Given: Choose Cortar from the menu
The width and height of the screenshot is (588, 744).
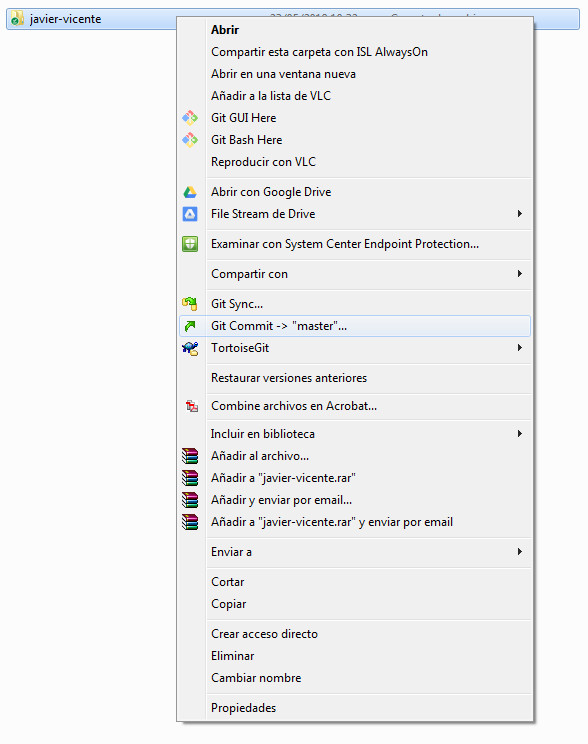Looking at the screenshot, I should click(x=355, y=582).
